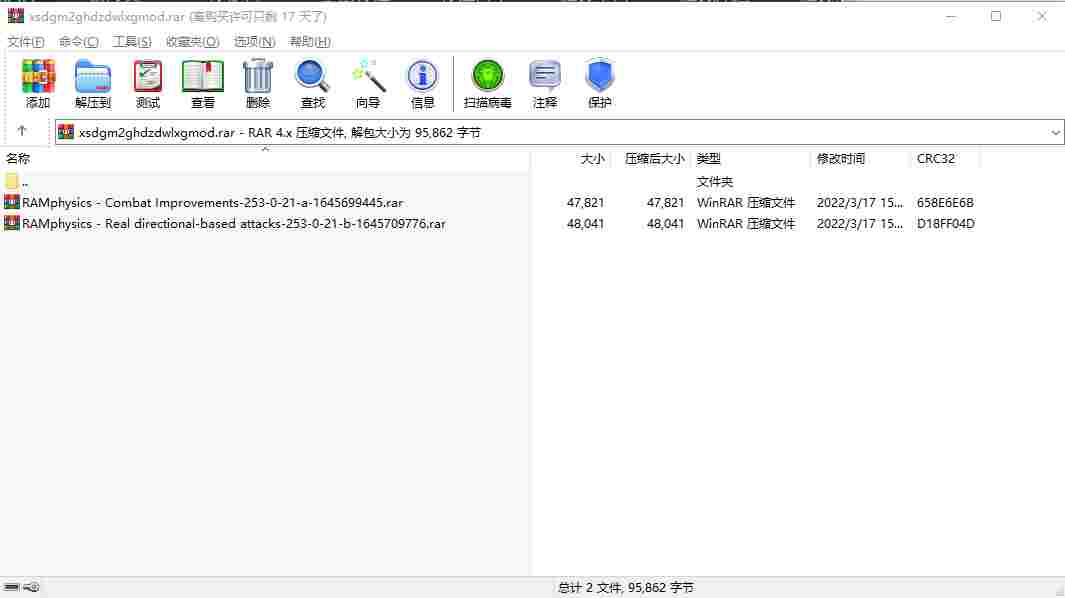The height and width of the screenshot is (598, 1065).
Task: Click the 删除 (Delete) trash icon
Action: tap(257, 76)
